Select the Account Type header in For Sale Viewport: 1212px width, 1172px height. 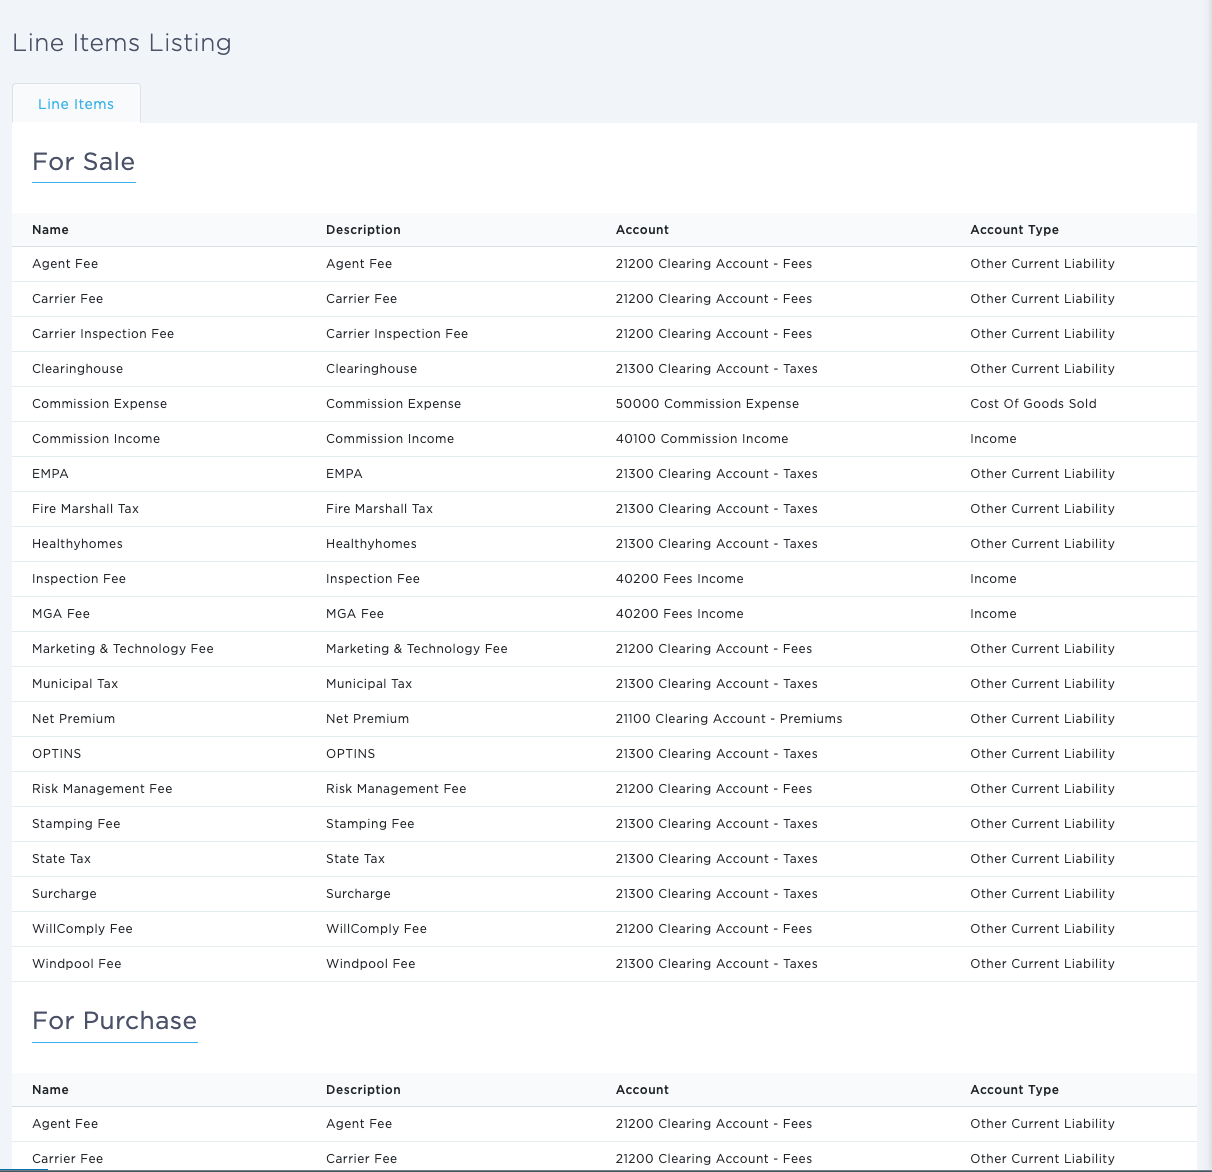pyautogui.click(x=1014, y=230)
